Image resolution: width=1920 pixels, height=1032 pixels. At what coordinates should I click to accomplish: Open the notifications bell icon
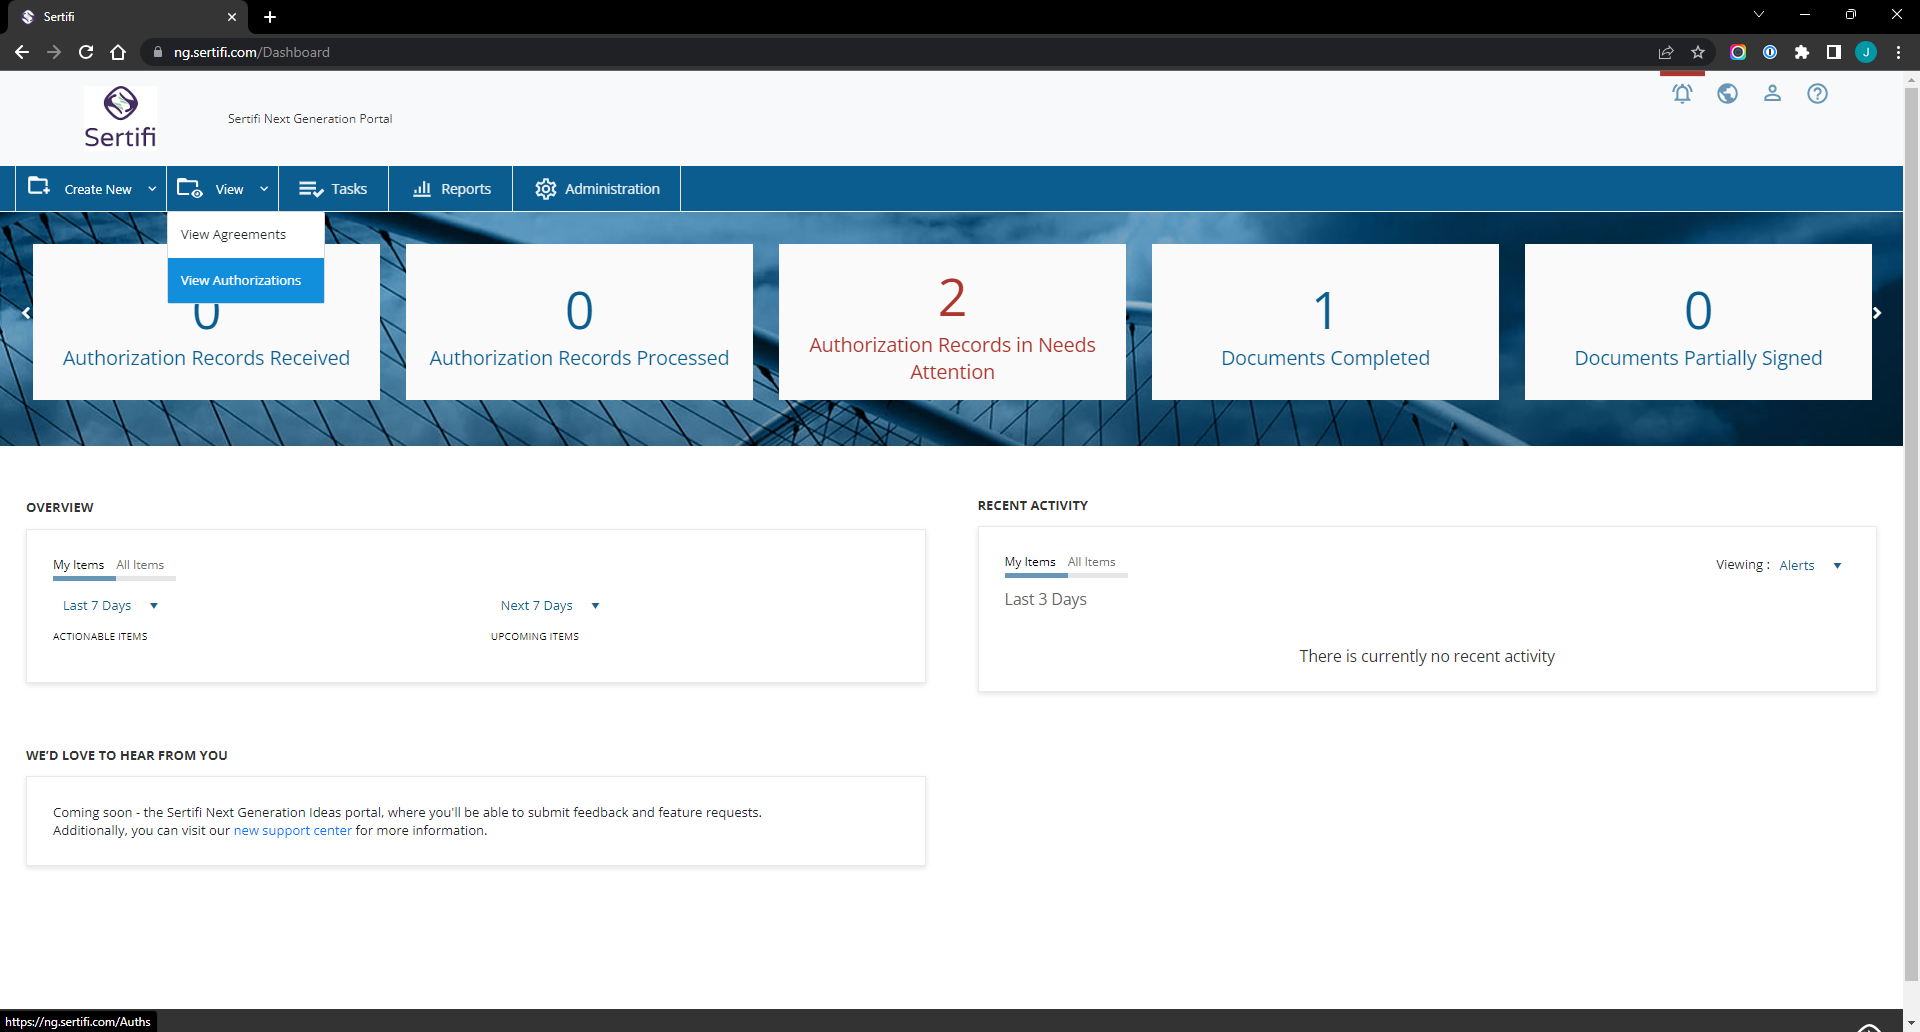(x=1682, y=94)
